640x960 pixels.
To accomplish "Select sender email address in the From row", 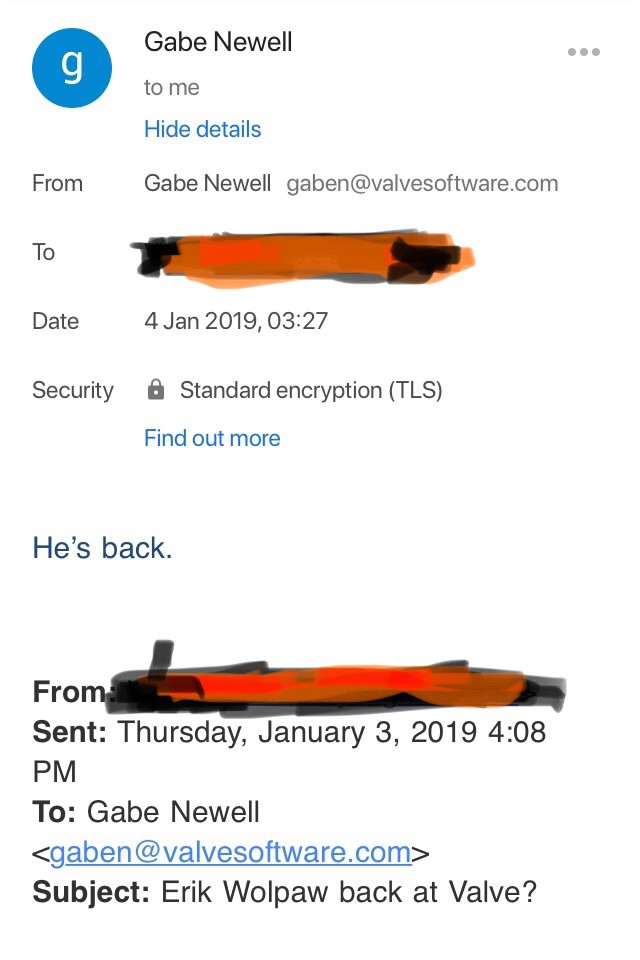I will (x=422, y=183).
